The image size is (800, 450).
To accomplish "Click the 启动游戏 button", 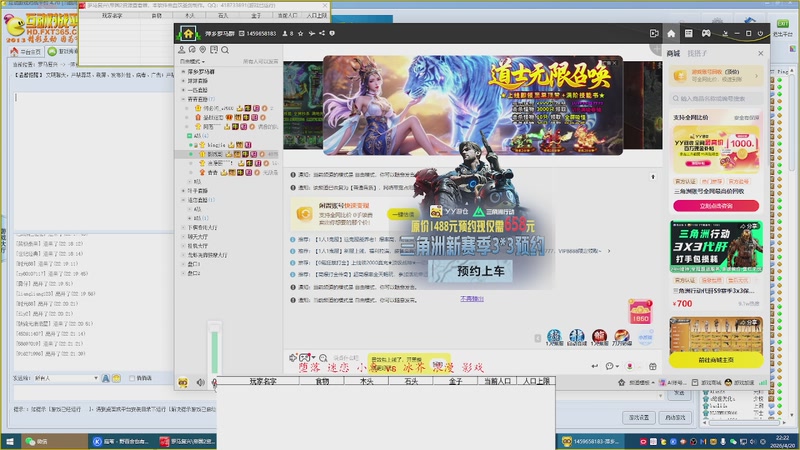I will tap(675, 417).
